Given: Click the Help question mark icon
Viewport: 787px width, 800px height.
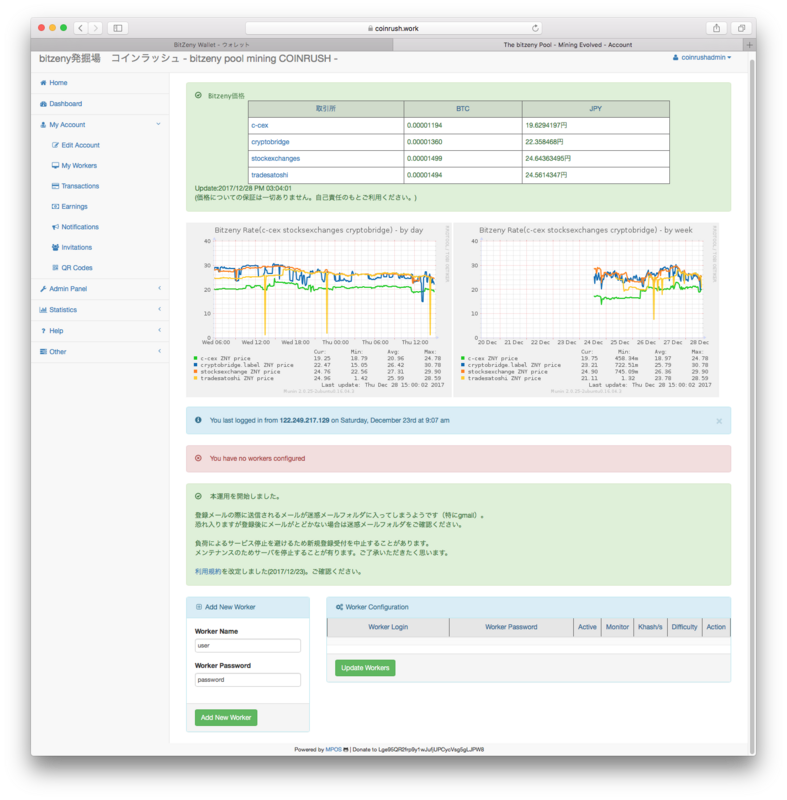Looking at the screenshot, I should pos(43,331).
